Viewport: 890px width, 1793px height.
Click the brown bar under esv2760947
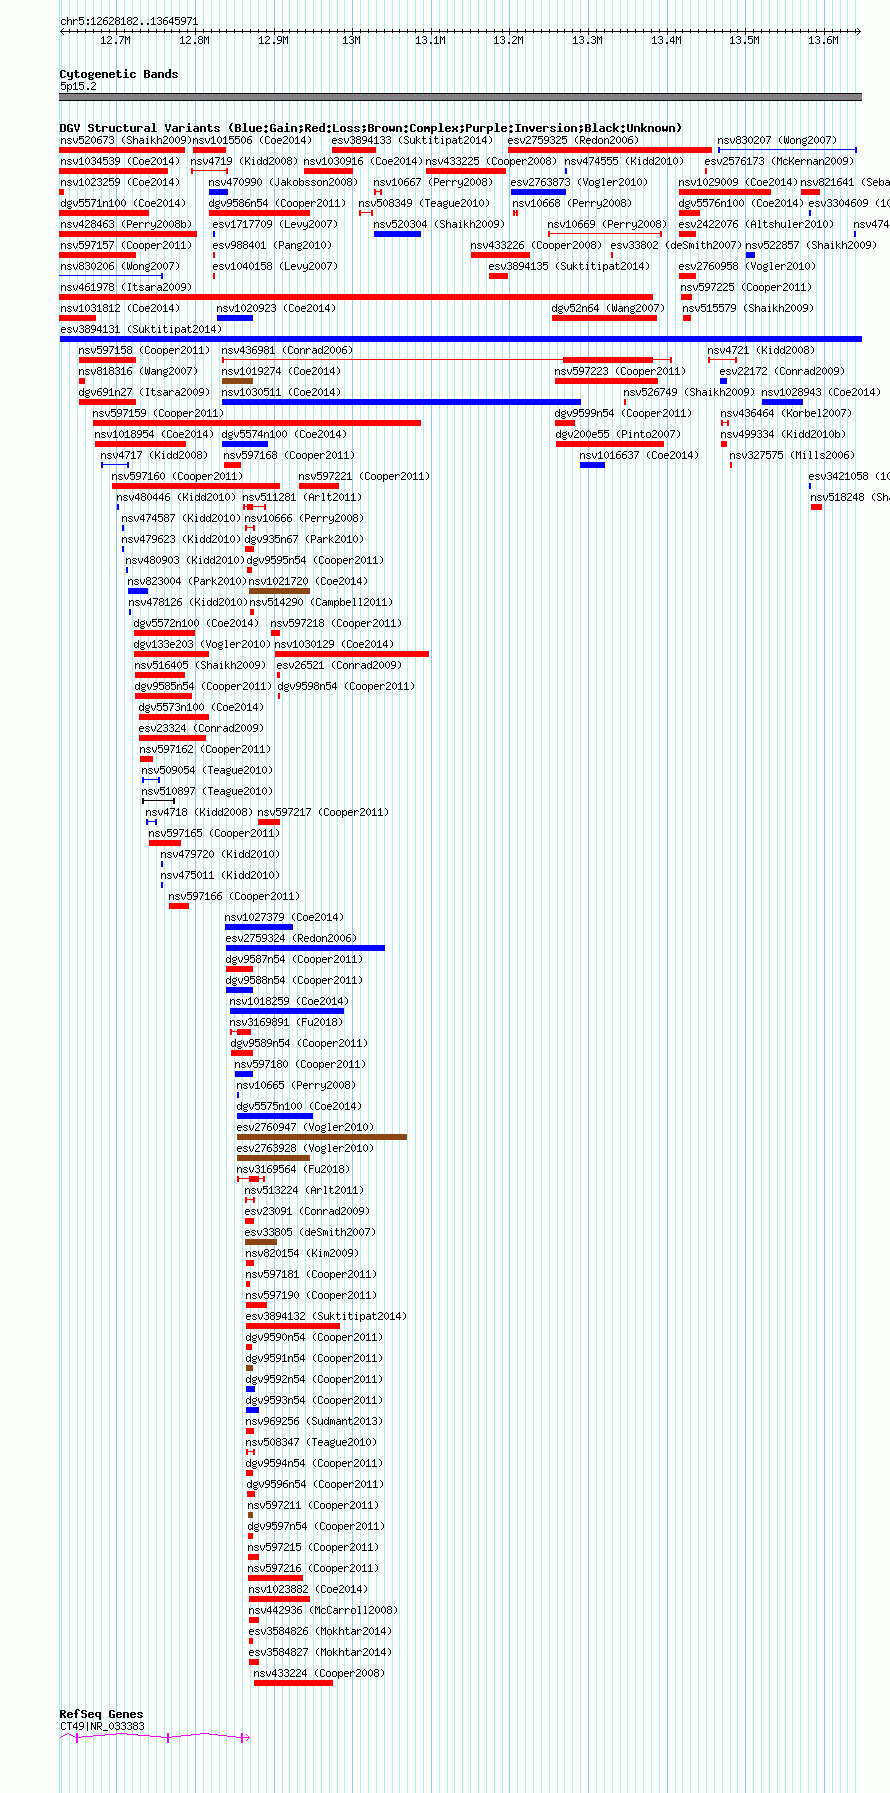click(x=322, y=1137)
